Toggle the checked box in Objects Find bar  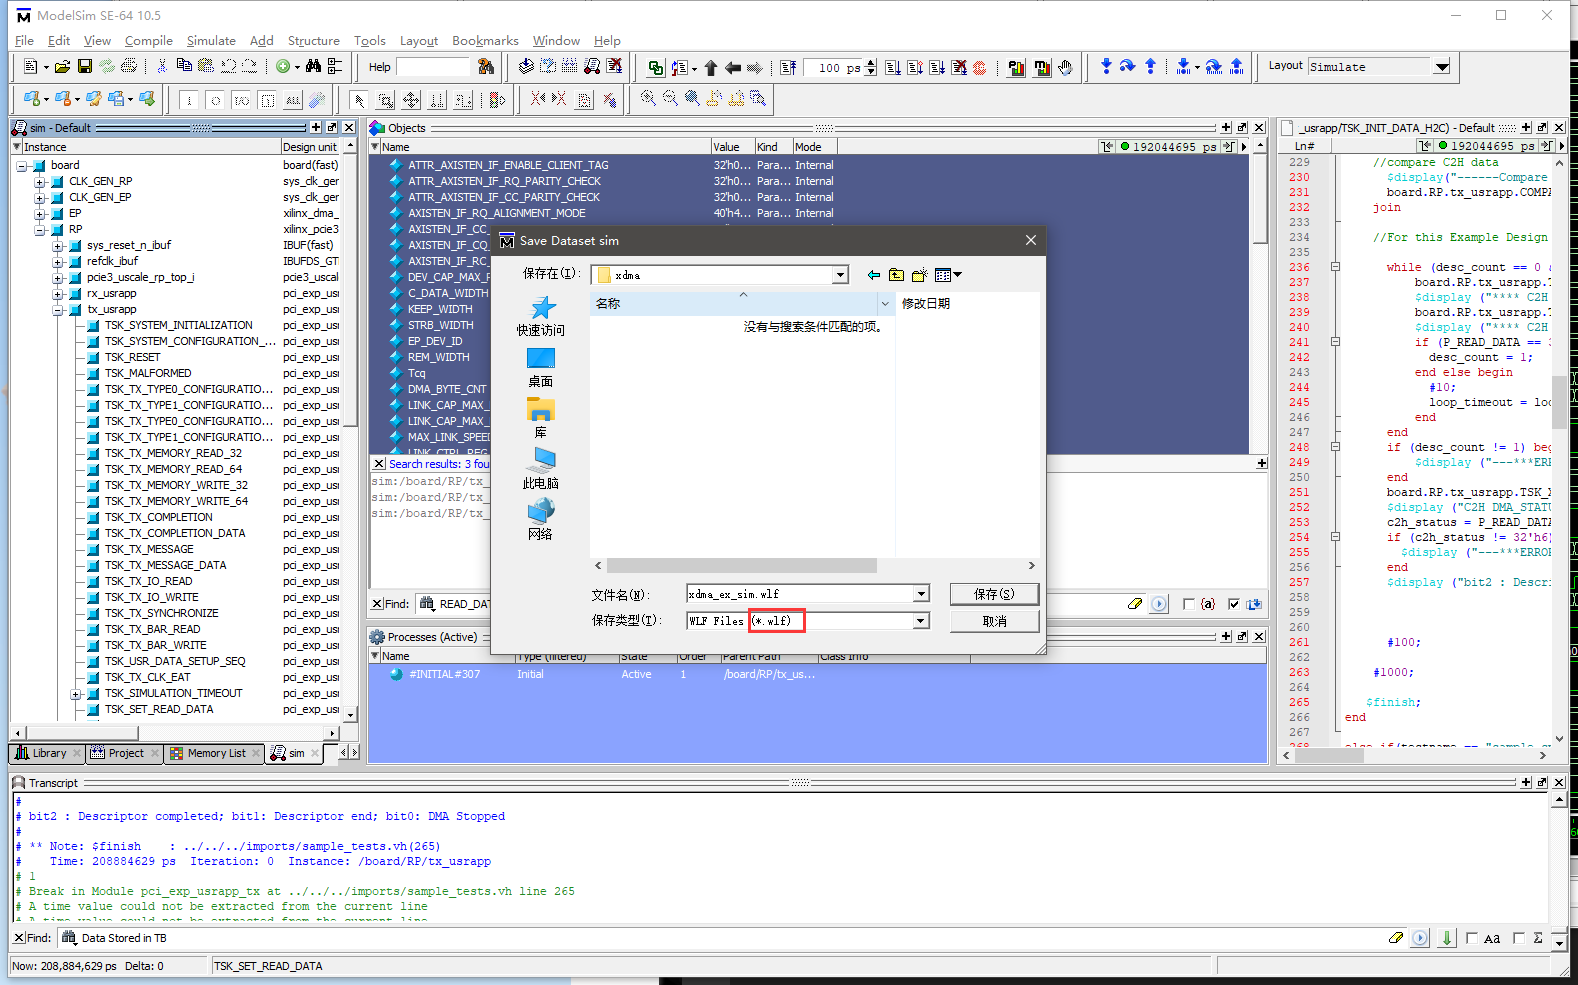pyautogui.click(x=1234, y=604)
